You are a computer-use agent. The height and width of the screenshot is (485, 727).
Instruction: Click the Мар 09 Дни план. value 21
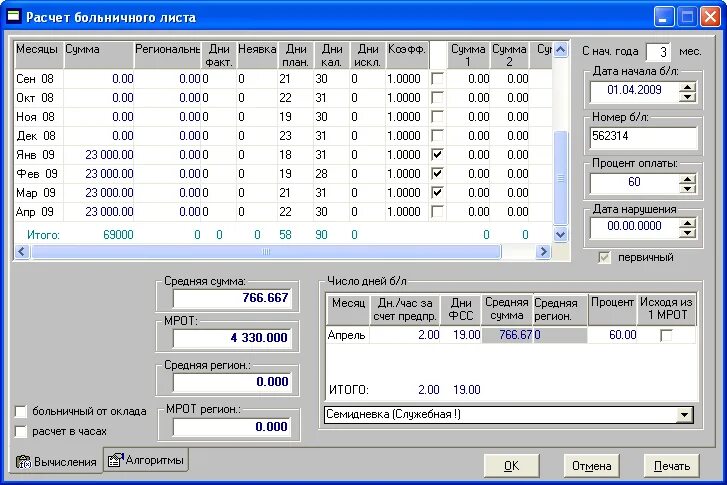(285, 193)
